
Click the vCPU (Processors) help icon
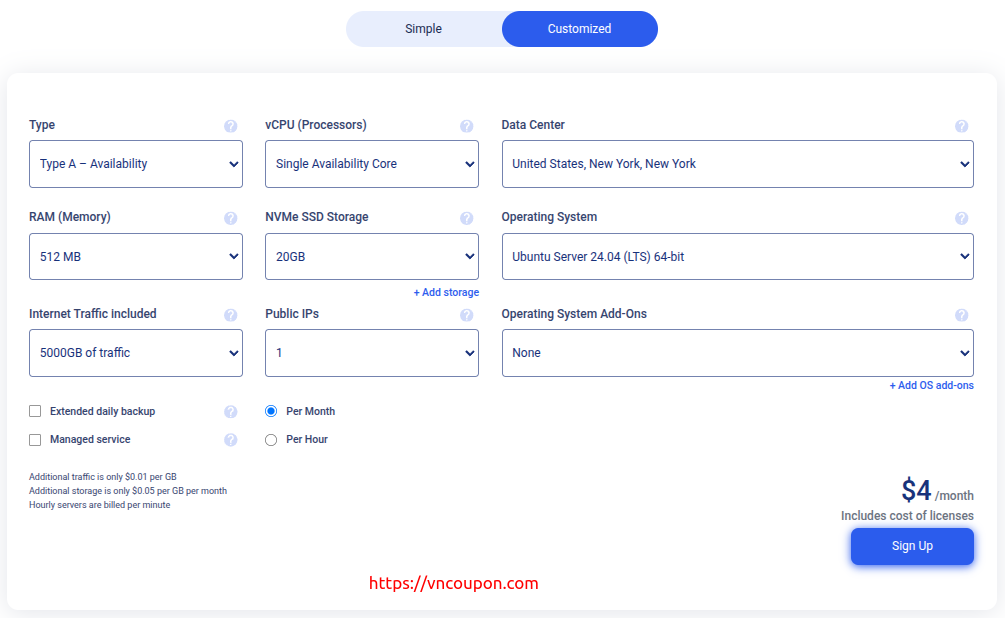[x=467, y=126]
